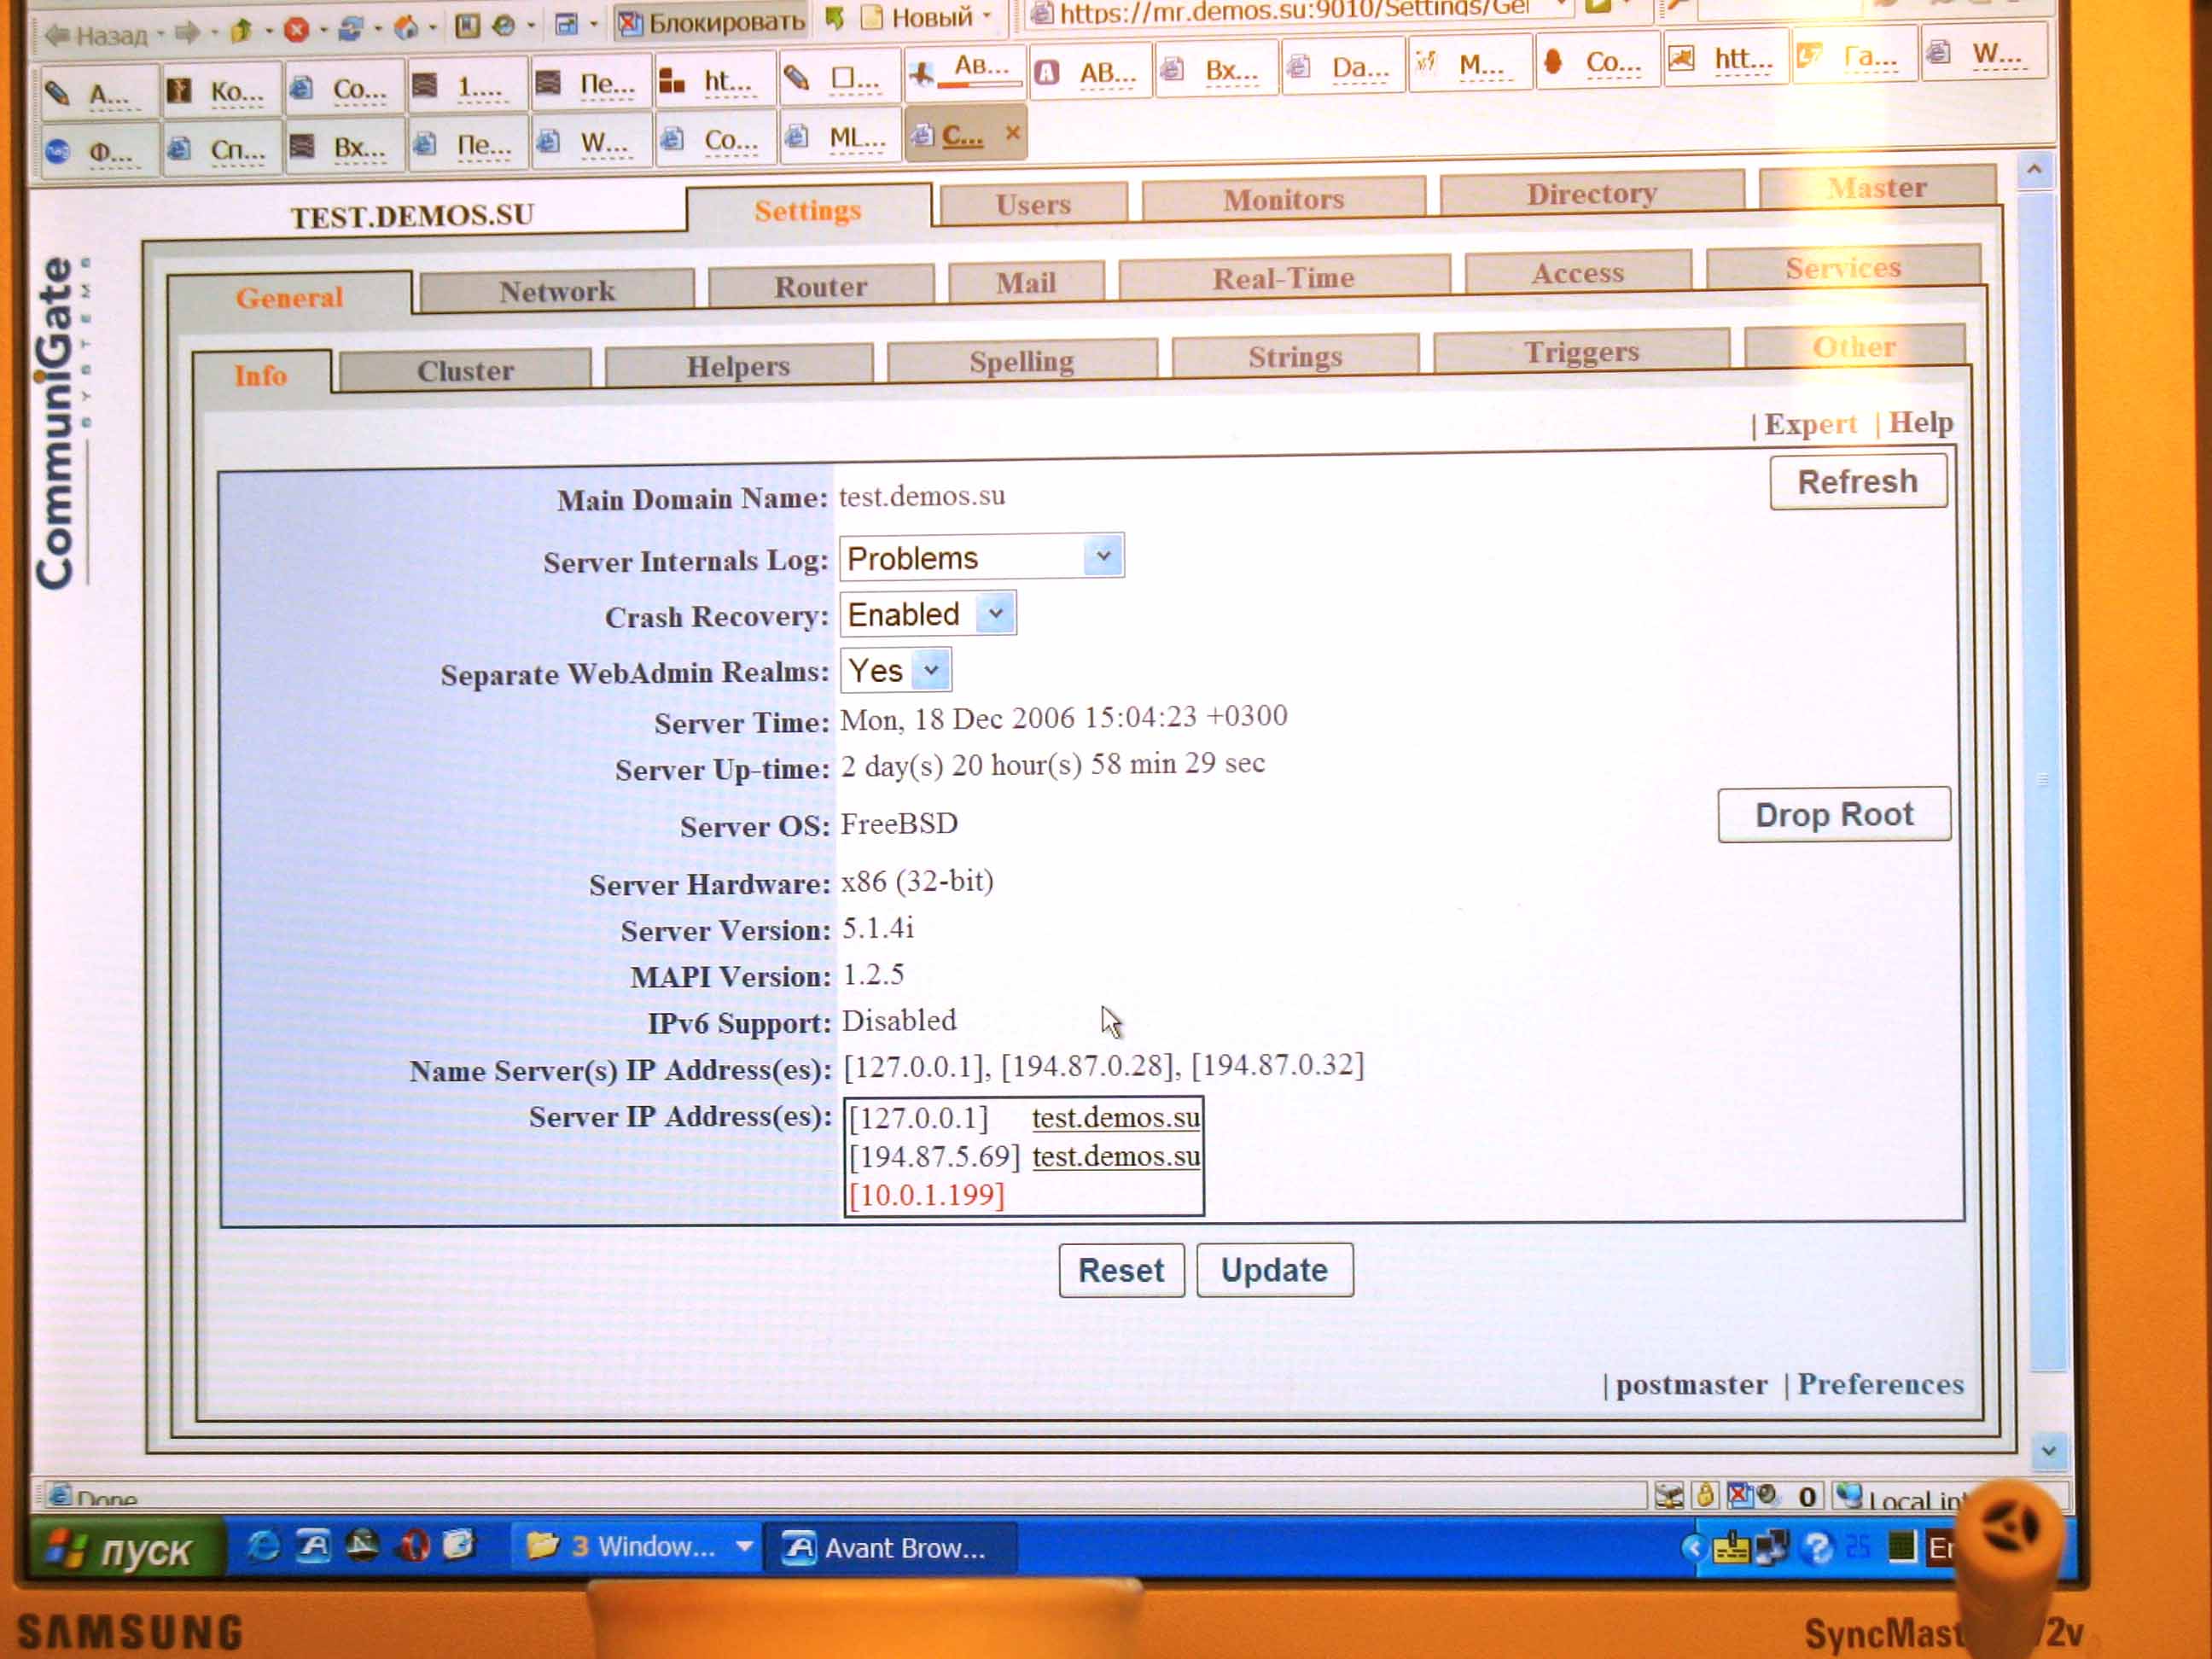Open Server Internals Log dropdown
The width and height of the screenshot is (2212, 1659).
pos(981,556)
